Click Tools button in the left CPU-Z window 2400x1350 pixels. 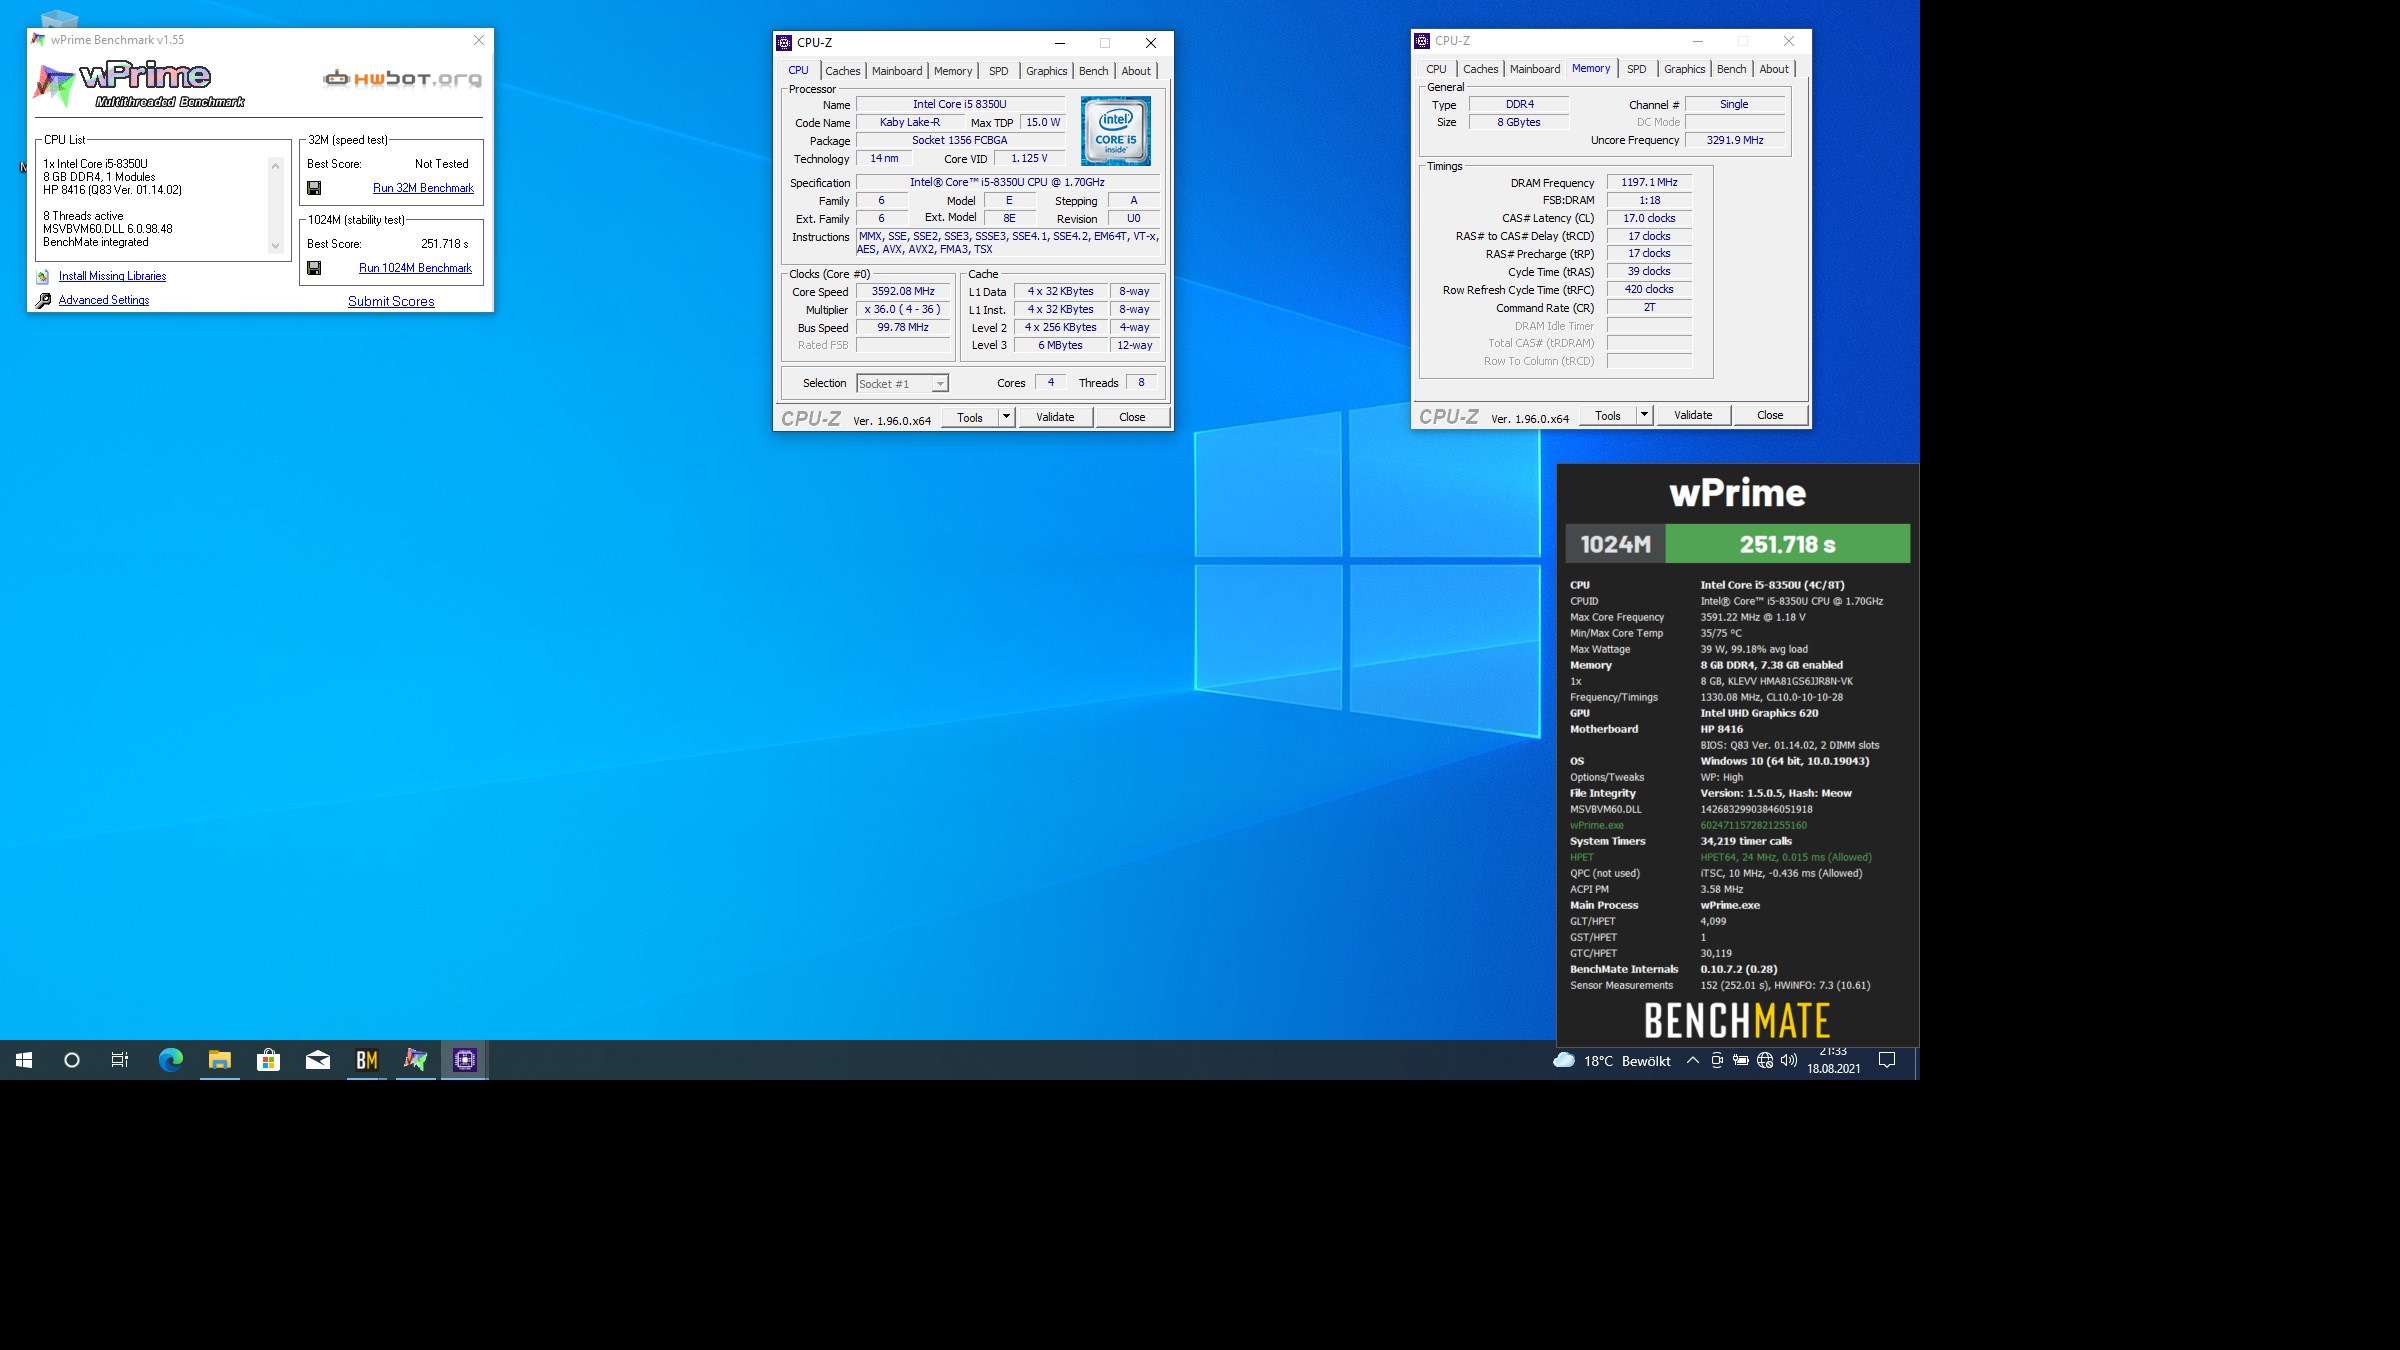[x=970, y=417]
